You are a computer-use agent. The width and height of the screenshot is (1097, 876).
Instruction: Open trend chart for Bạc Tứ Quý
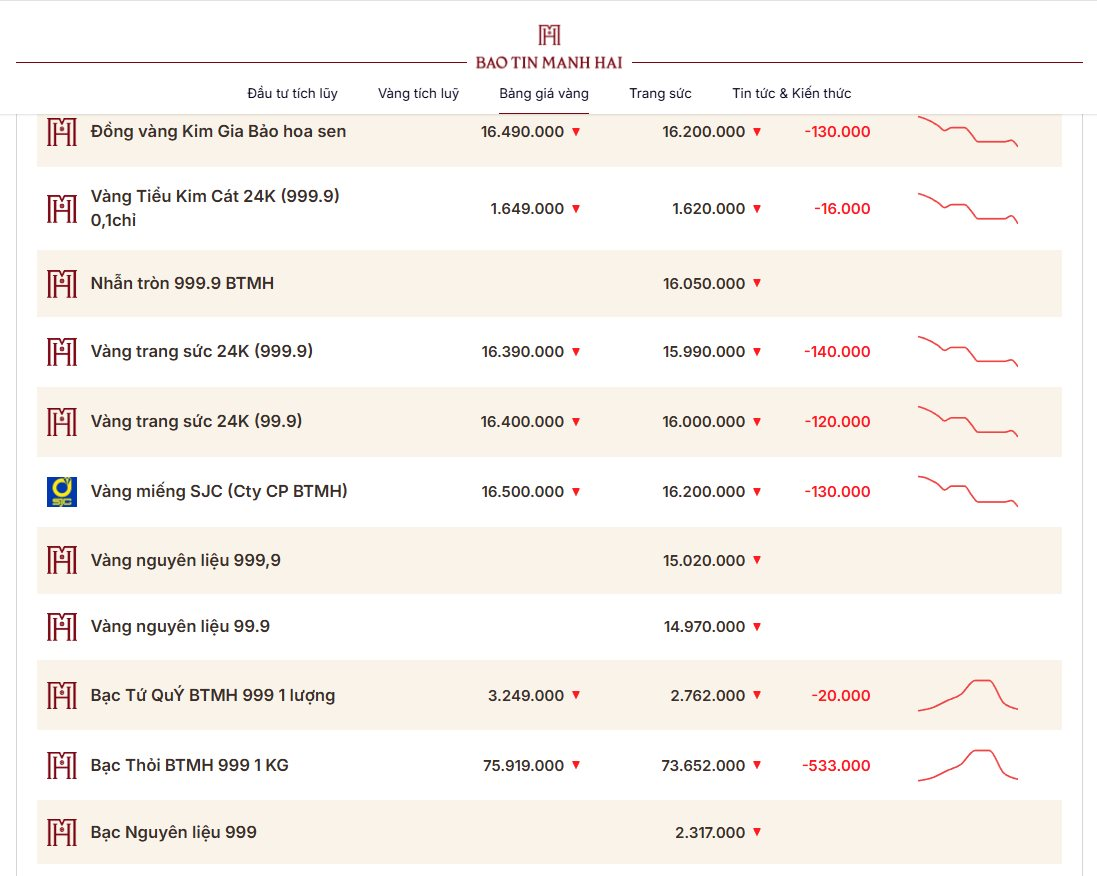[x=968, y=695]
